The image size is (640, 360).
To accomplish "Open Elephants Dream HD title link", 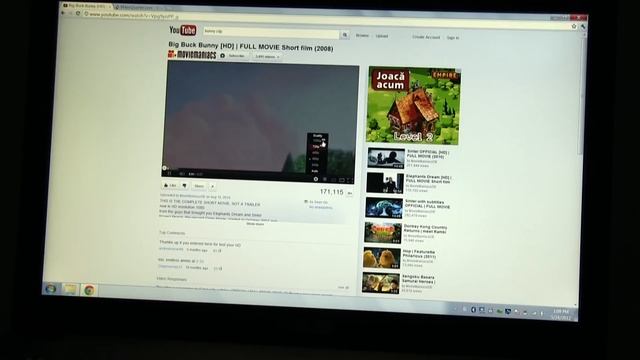I will coord(428,180).
